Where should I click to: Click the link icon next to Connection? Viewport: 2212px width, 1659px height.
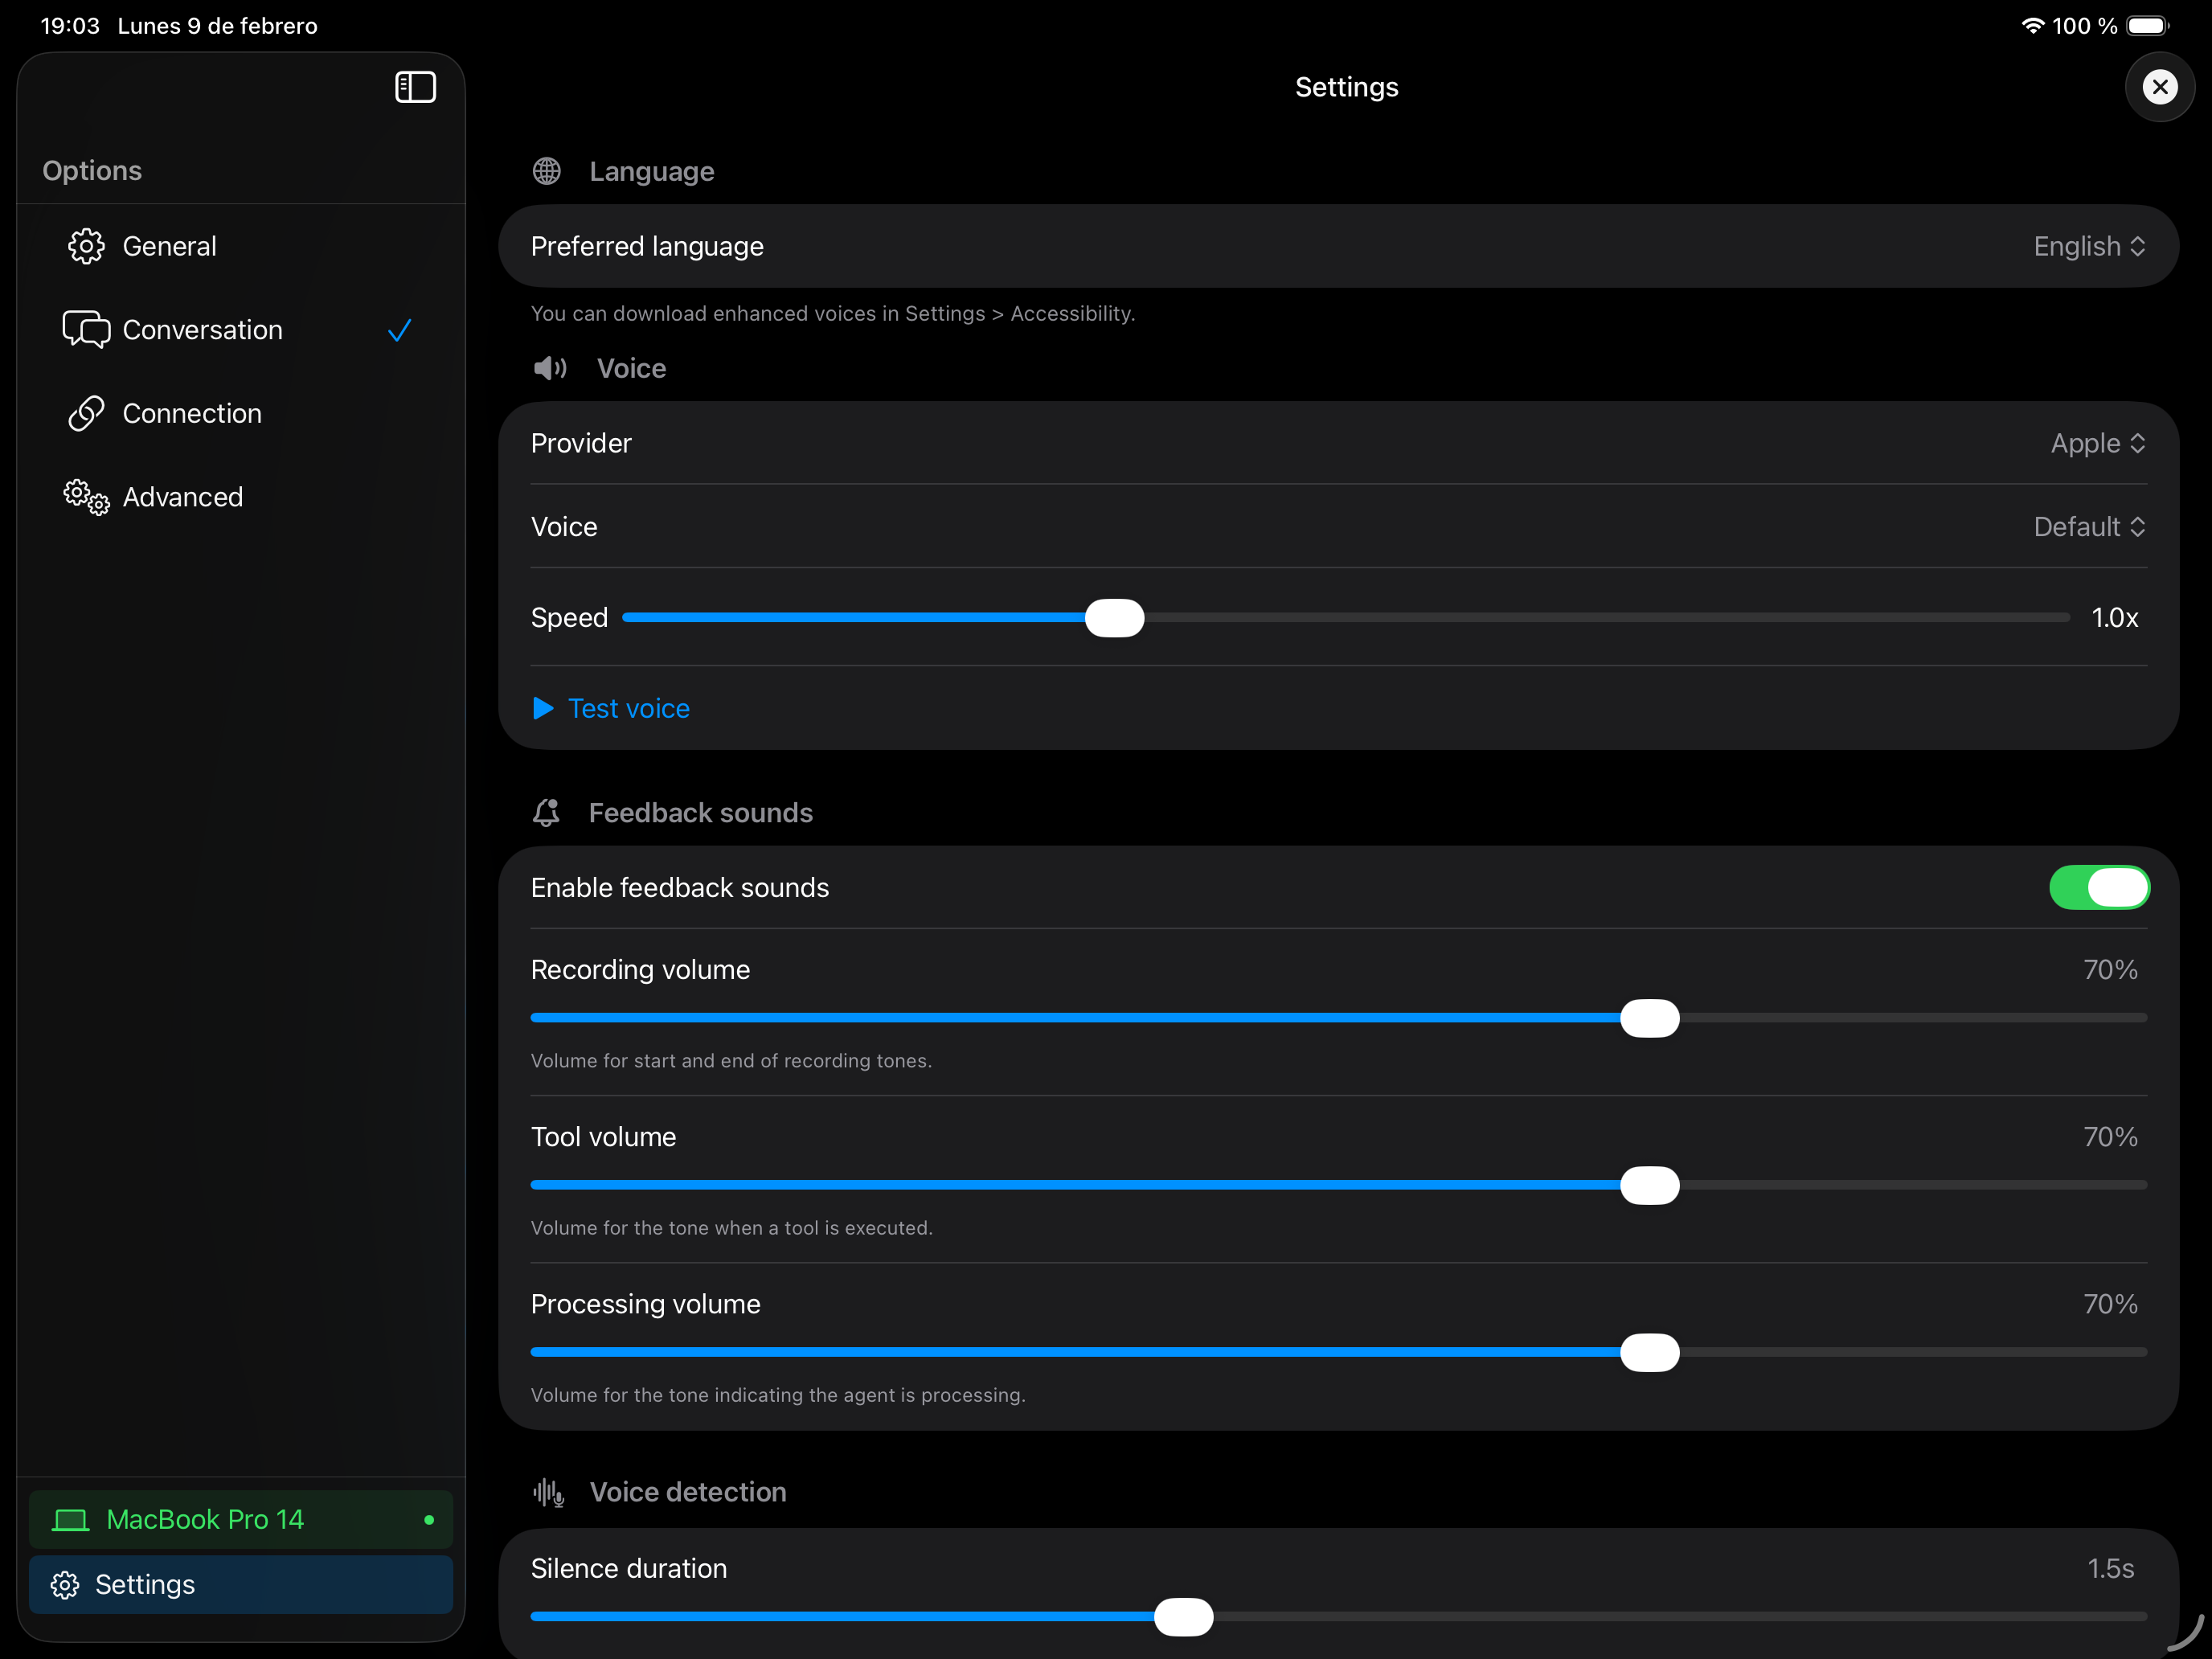point(86,413)
